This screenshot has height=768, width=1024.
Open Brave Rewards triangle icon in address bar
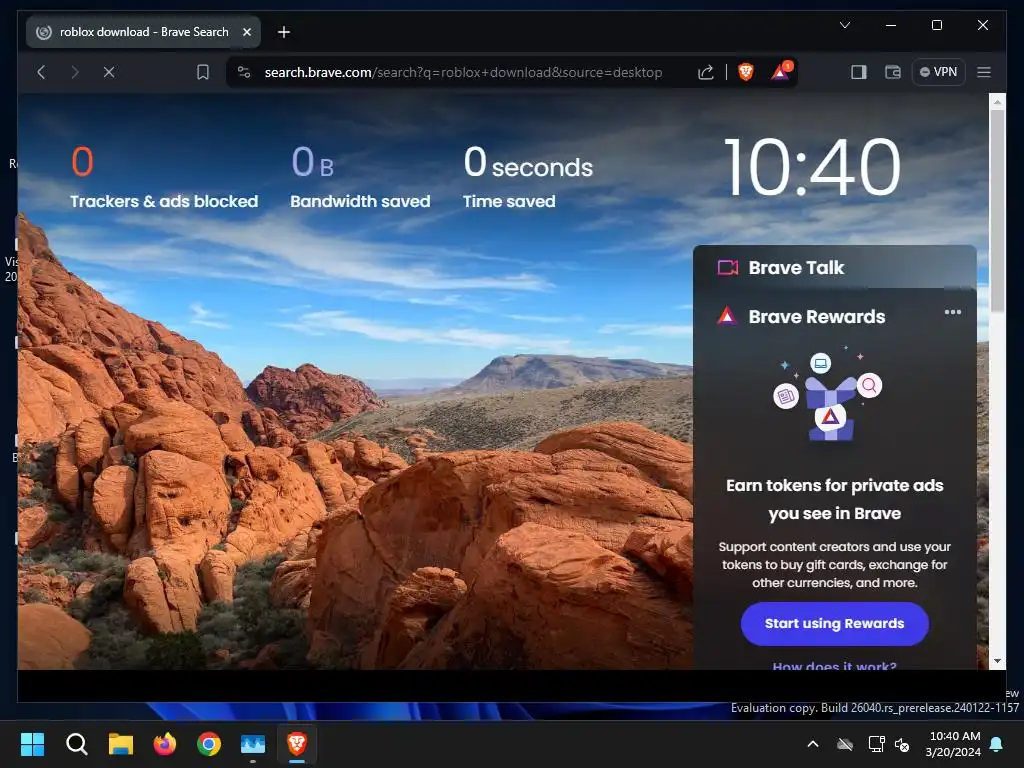coord(780,71)
